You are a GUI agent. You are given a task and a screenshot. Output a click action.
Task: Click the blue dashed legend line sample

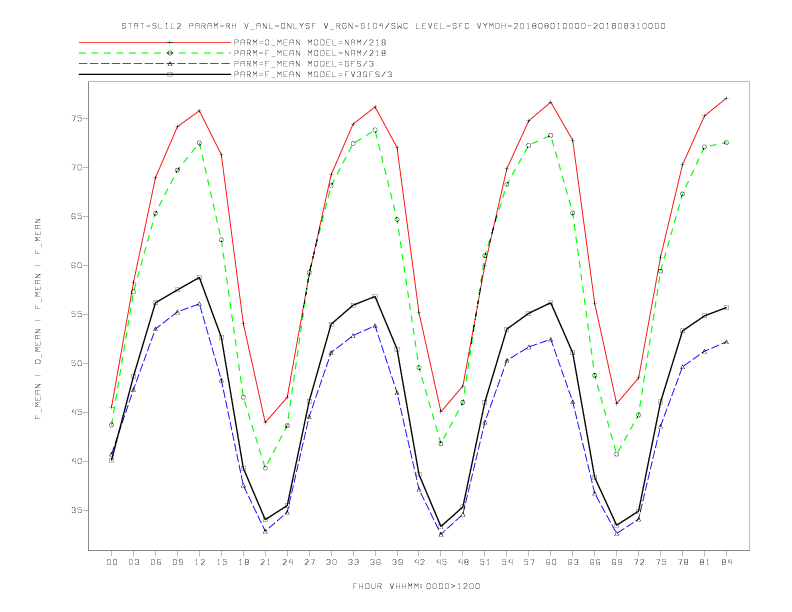[155, 64]
